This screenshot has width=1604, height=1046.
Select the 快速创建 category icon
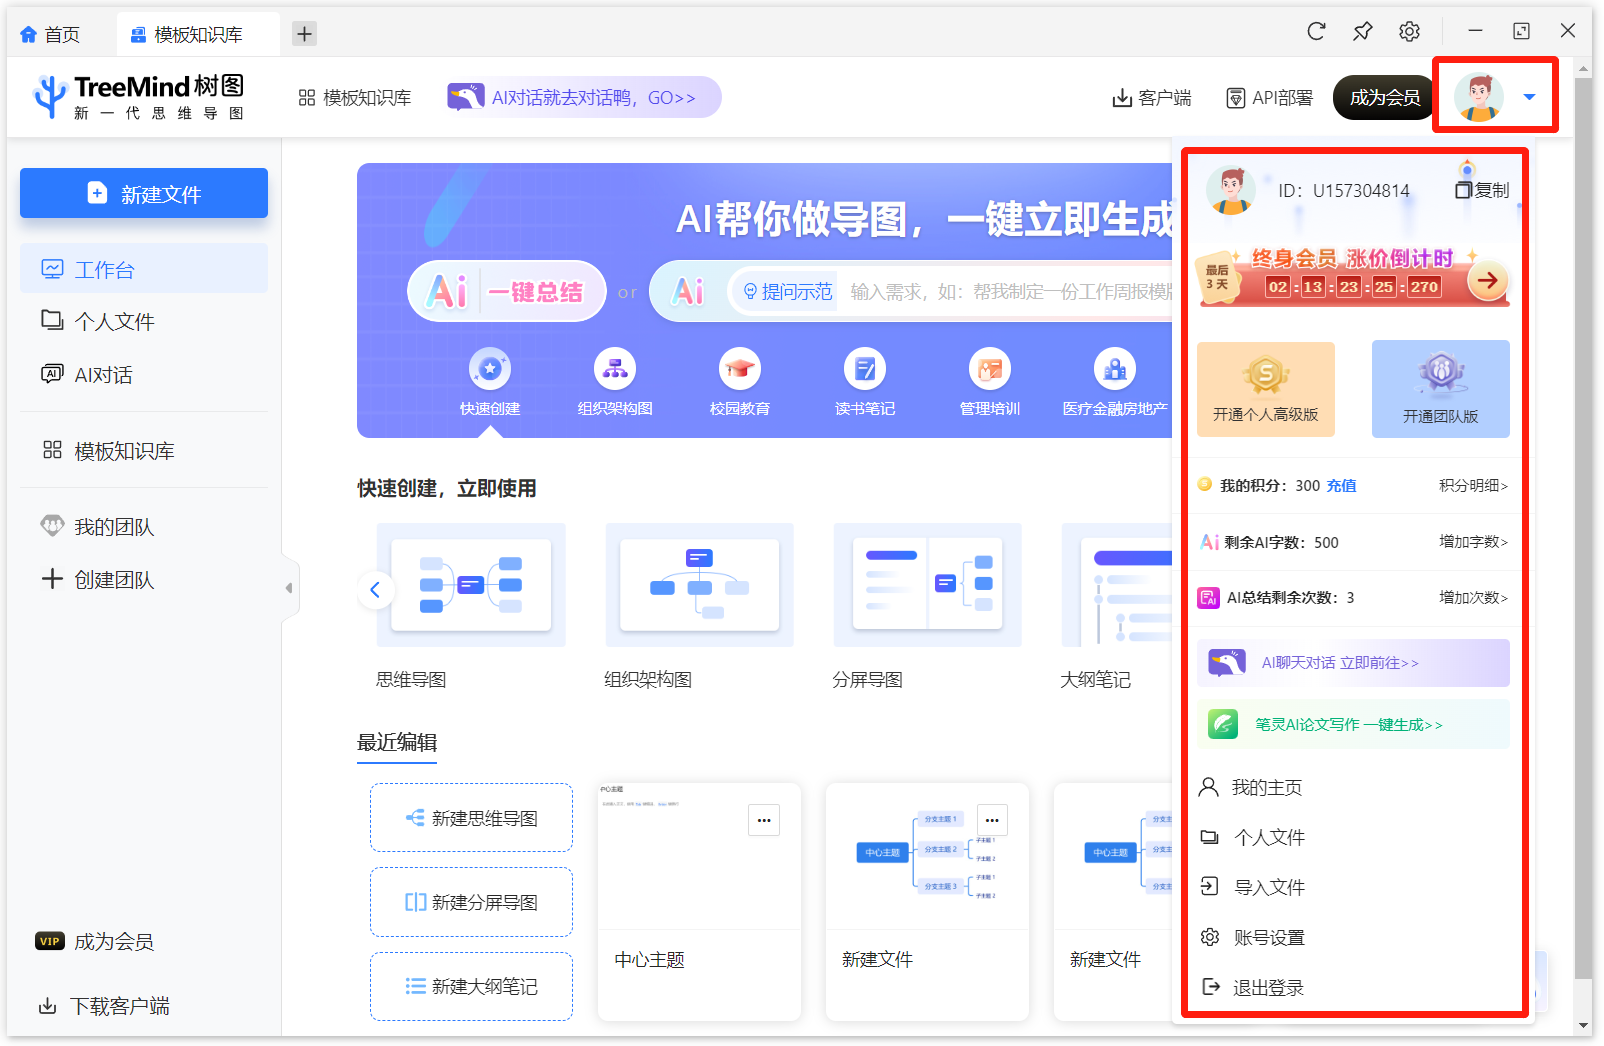pos(490,381)
